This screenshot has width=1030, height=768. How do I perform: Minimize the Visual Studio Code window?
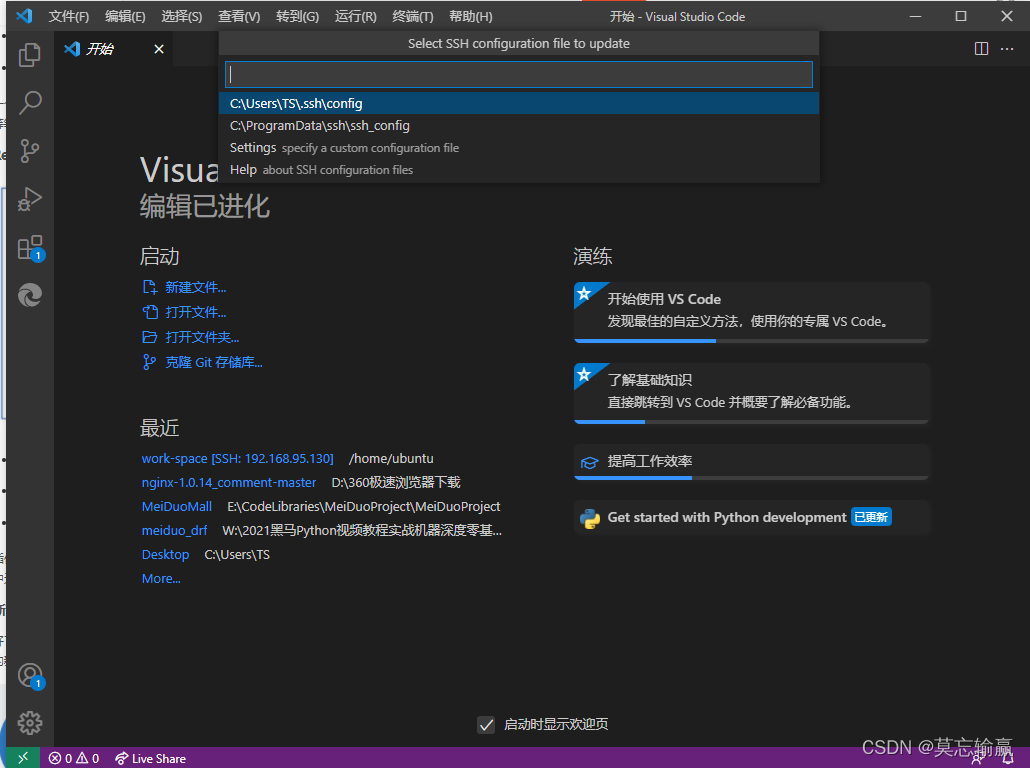[x=915, y=16]
